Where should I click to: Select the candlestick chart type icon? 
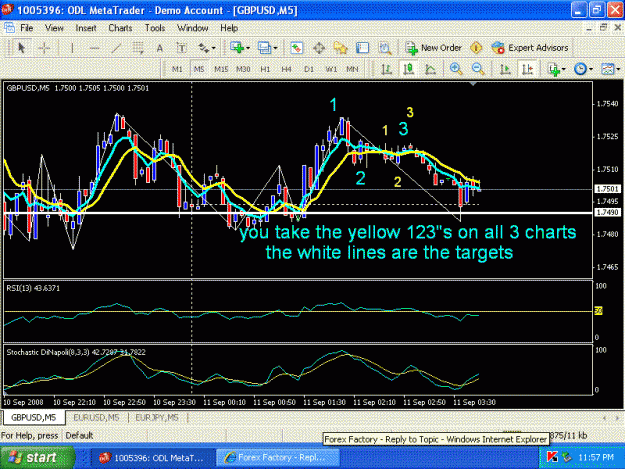(x=408, y=69)
